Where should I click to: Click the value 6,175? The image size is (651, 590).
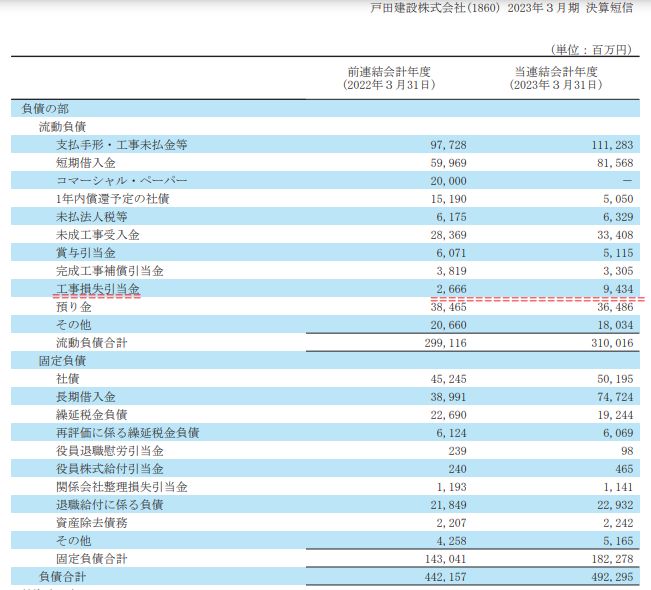click(x=451, y=217)
